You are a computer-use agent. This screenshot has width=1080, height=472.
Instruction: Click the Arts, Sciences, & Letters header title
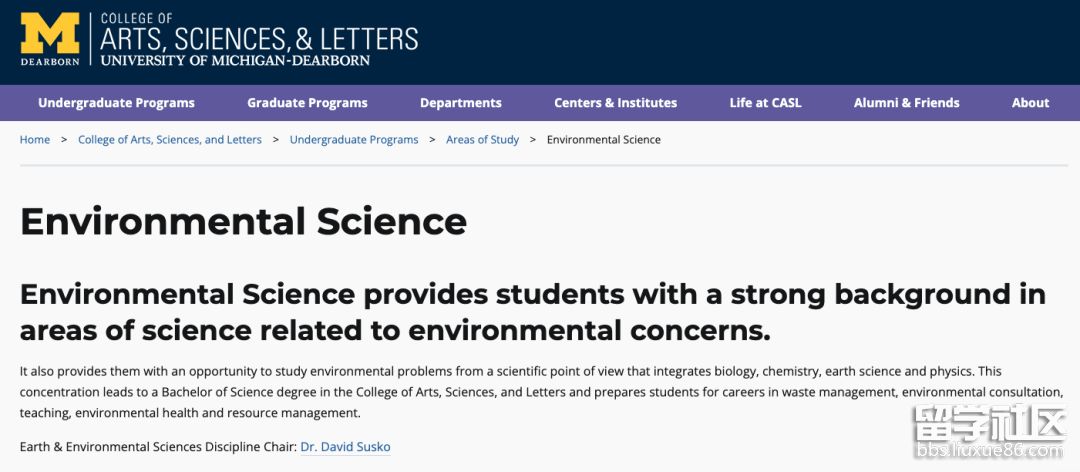tap(259, 39)
